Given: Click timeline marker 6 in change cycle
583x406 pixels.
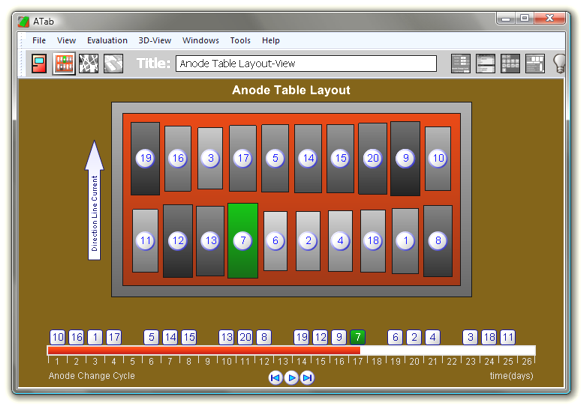Looking at the screenshot, I should [395, 337].
